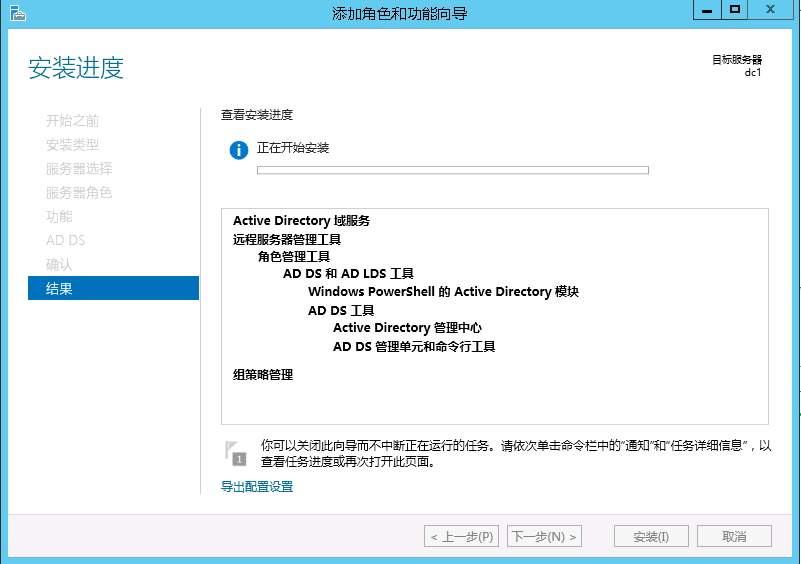Select Active Directory 管理中心 entry
Viewport: 801px width, 564px height.
click(407, 327)
